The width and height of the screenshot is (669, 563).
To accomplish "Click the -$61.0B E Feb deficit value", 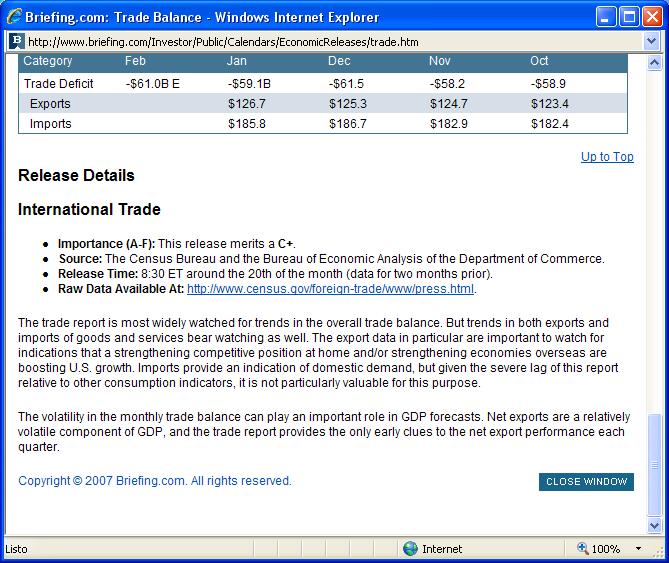I will tap(153, 84).
